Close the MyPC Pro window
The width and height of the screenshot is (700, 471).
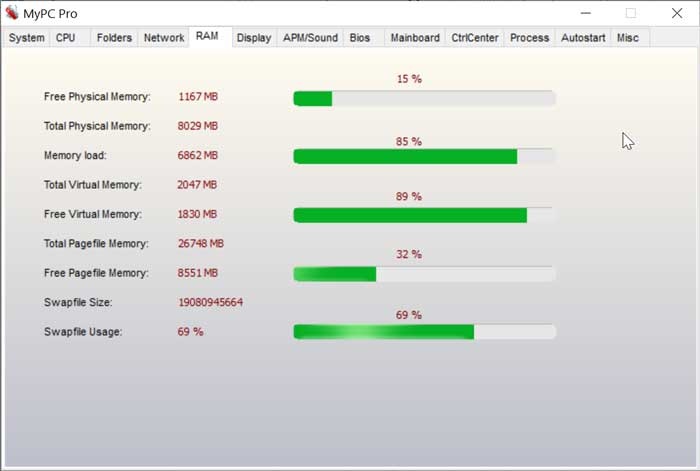click(677, 13)
